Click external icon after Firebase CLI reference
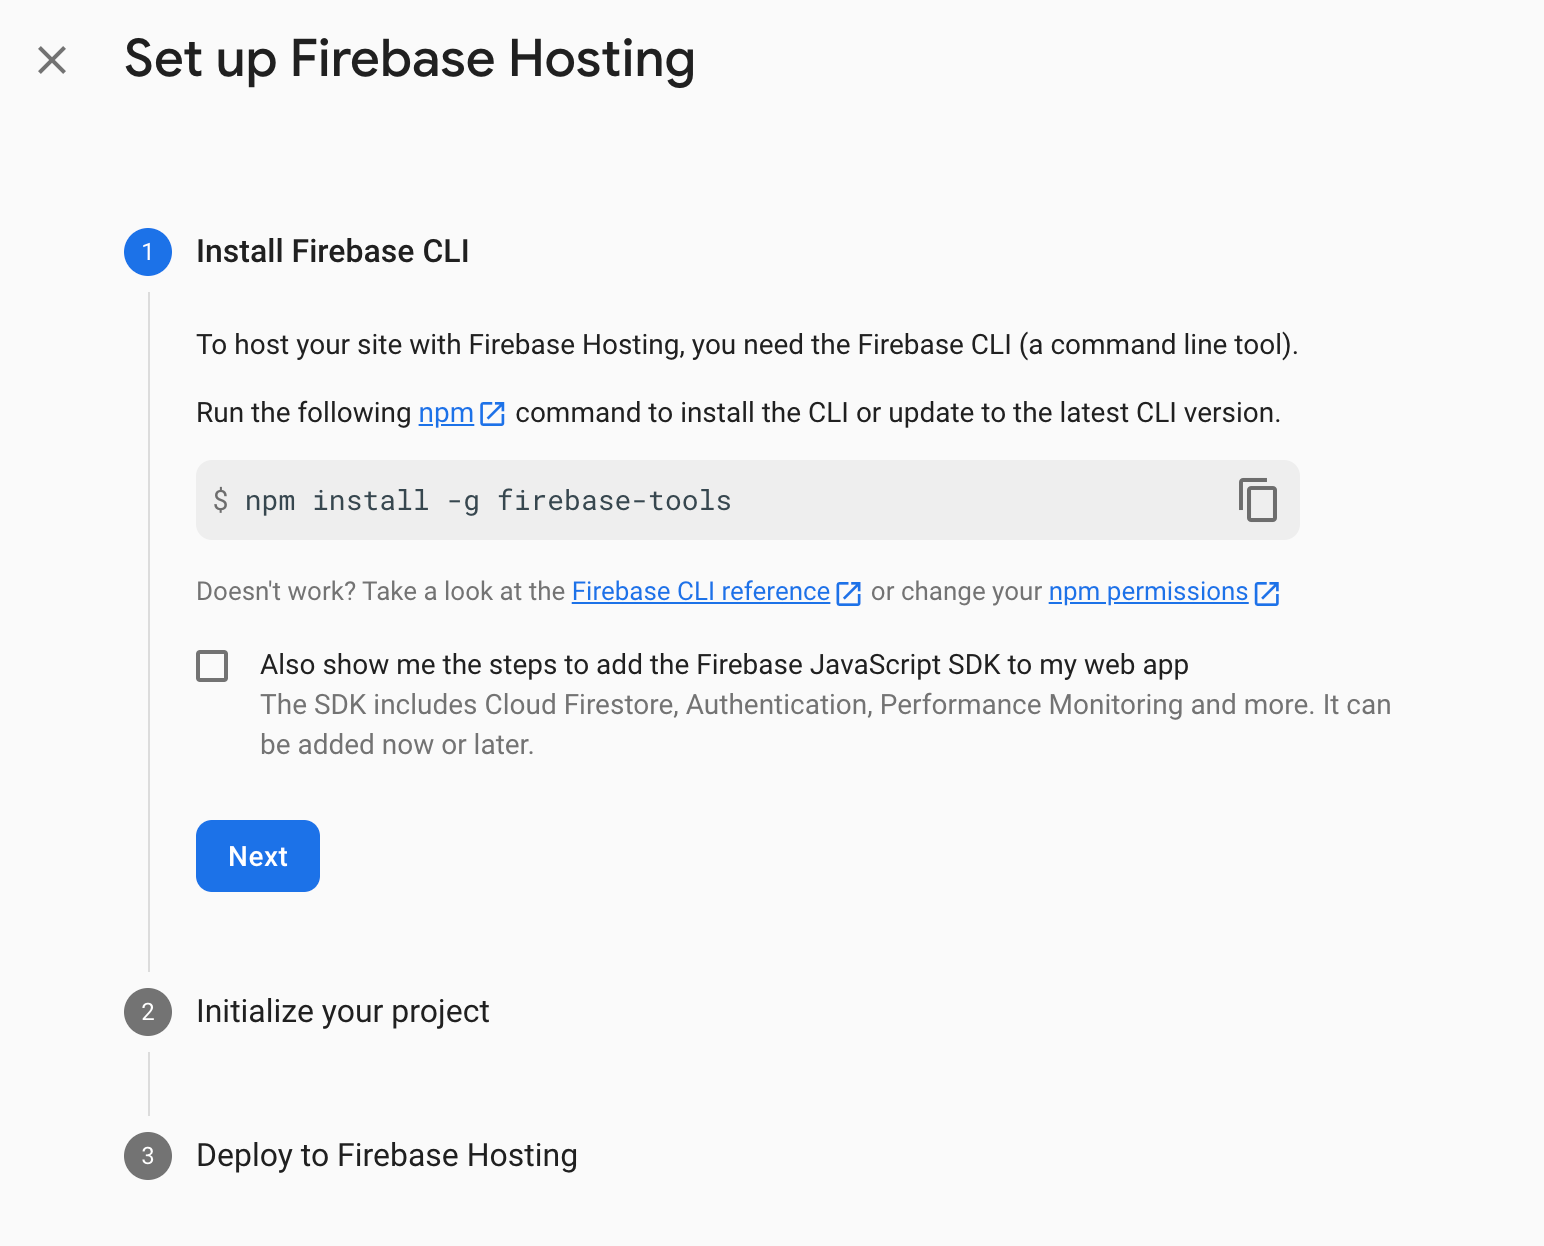The height and width of the screenshot is (1246, 1544). click(848, 592)
